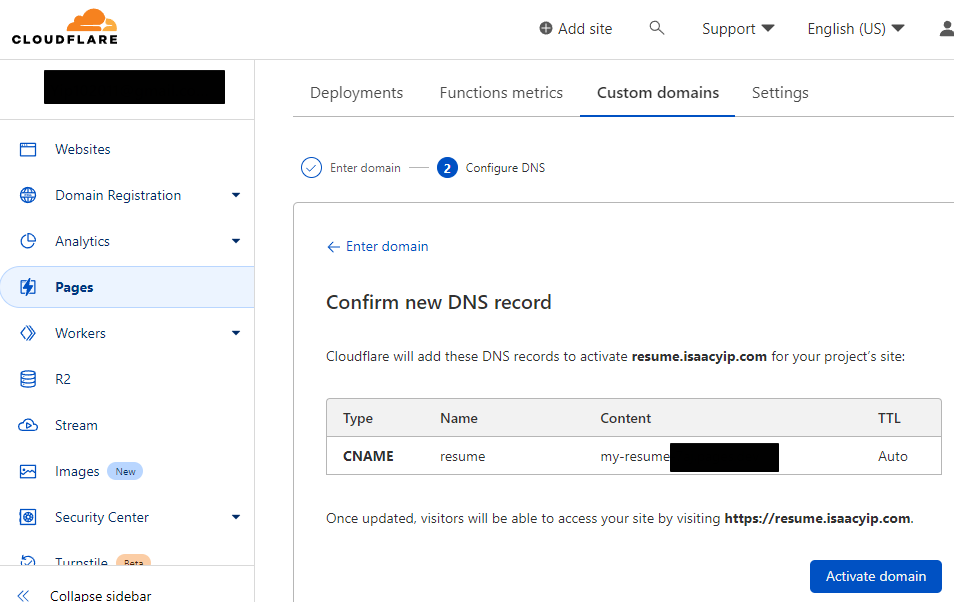Switch to the Deployments tab
This screenshot has height=602, width=954.
click(356, 93)
